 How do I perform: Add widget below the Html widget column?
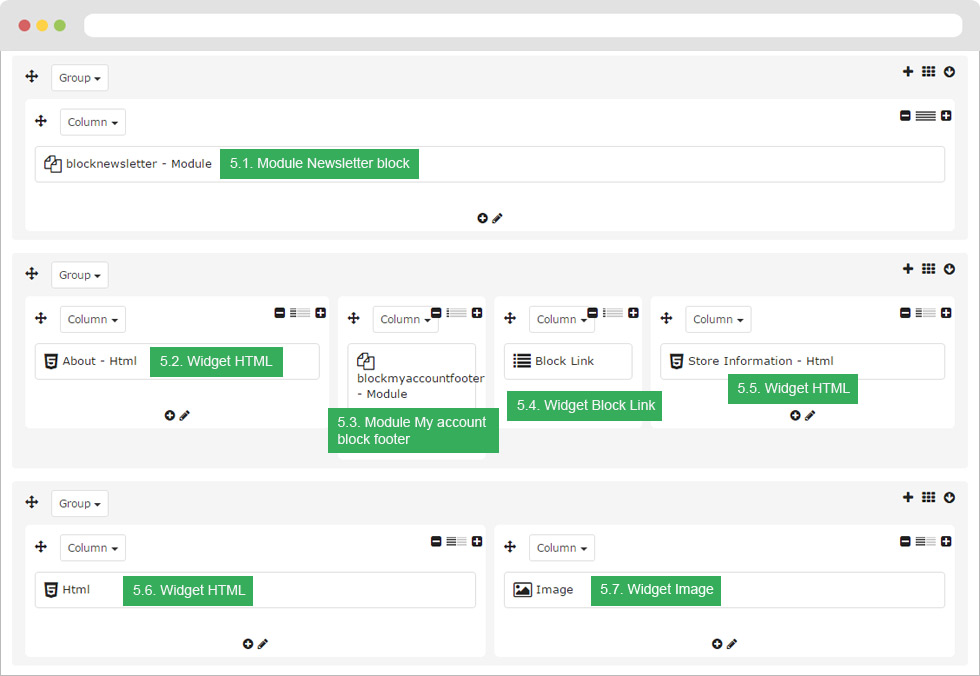(248, 644)
